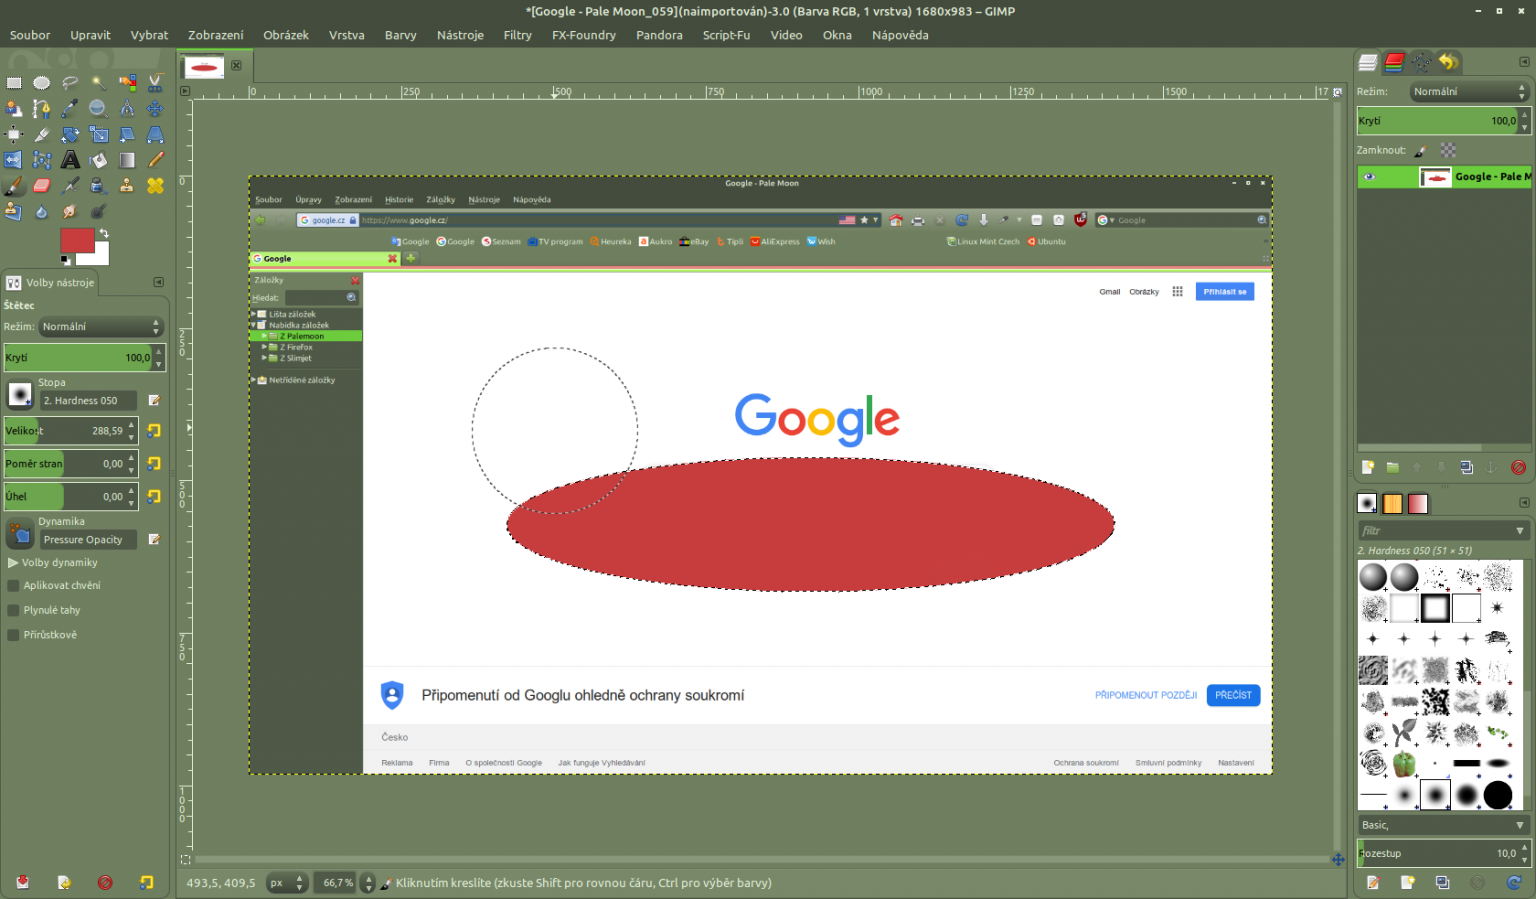
Task: Open the px unit dropdown in status bar
Action: click(287, 883)
